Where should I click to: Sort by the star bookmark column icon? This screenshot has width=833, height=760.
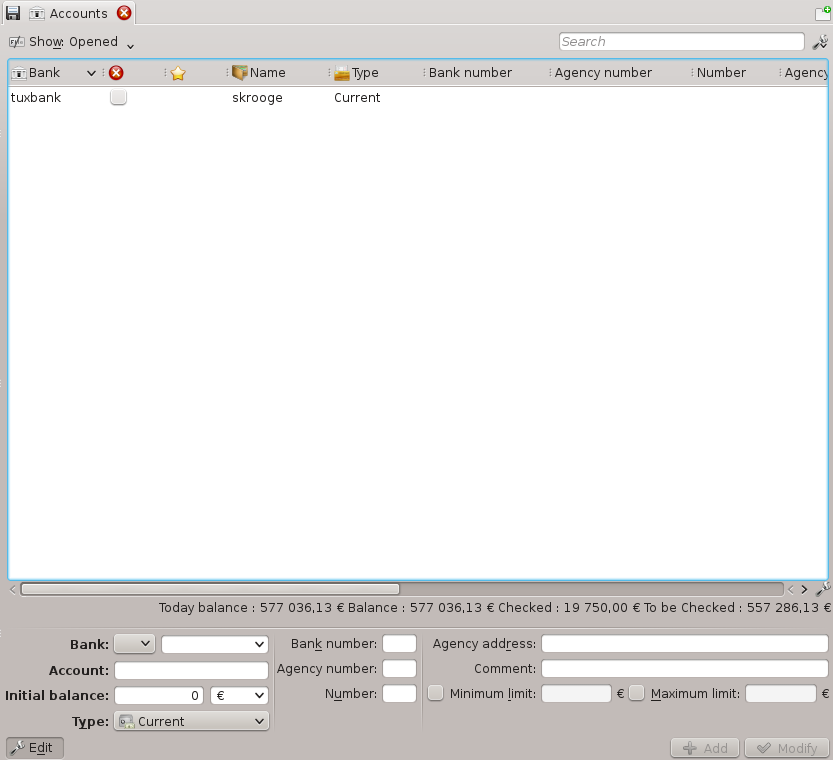point(178,73)
